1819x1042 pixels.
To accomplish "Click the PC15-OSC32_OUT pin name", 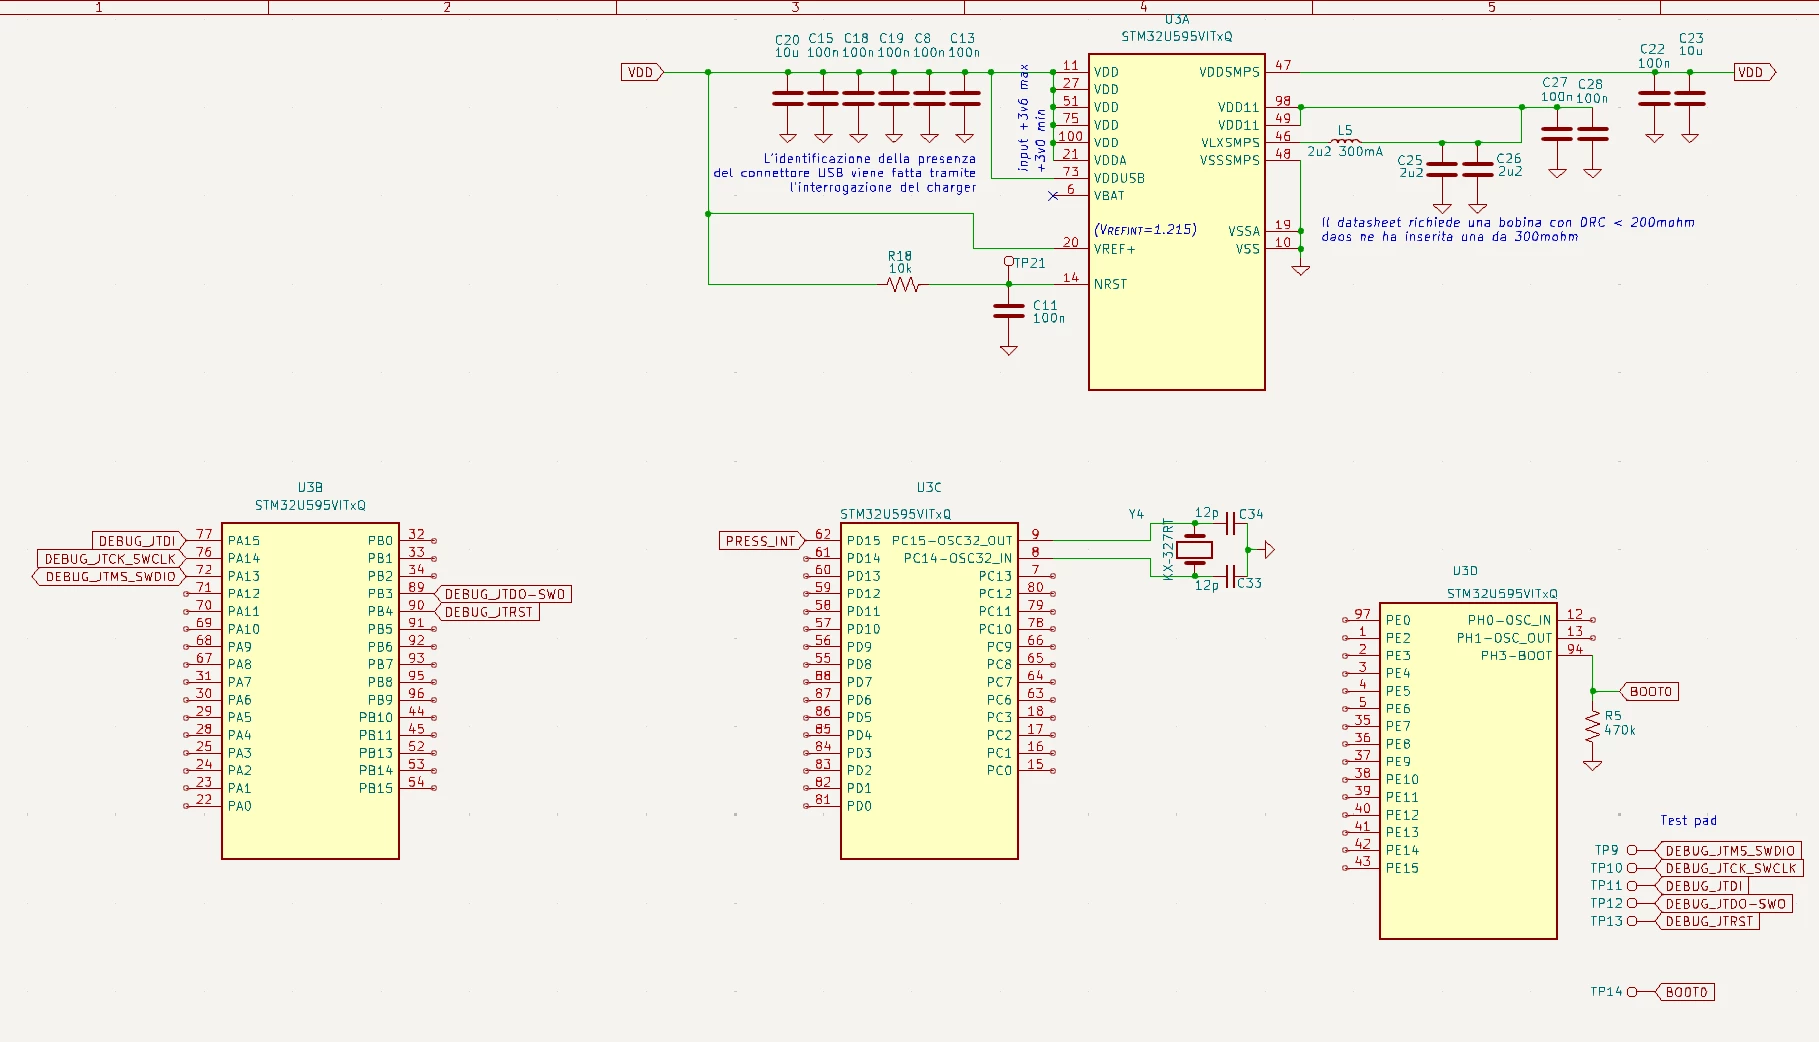I will point(952,541).
